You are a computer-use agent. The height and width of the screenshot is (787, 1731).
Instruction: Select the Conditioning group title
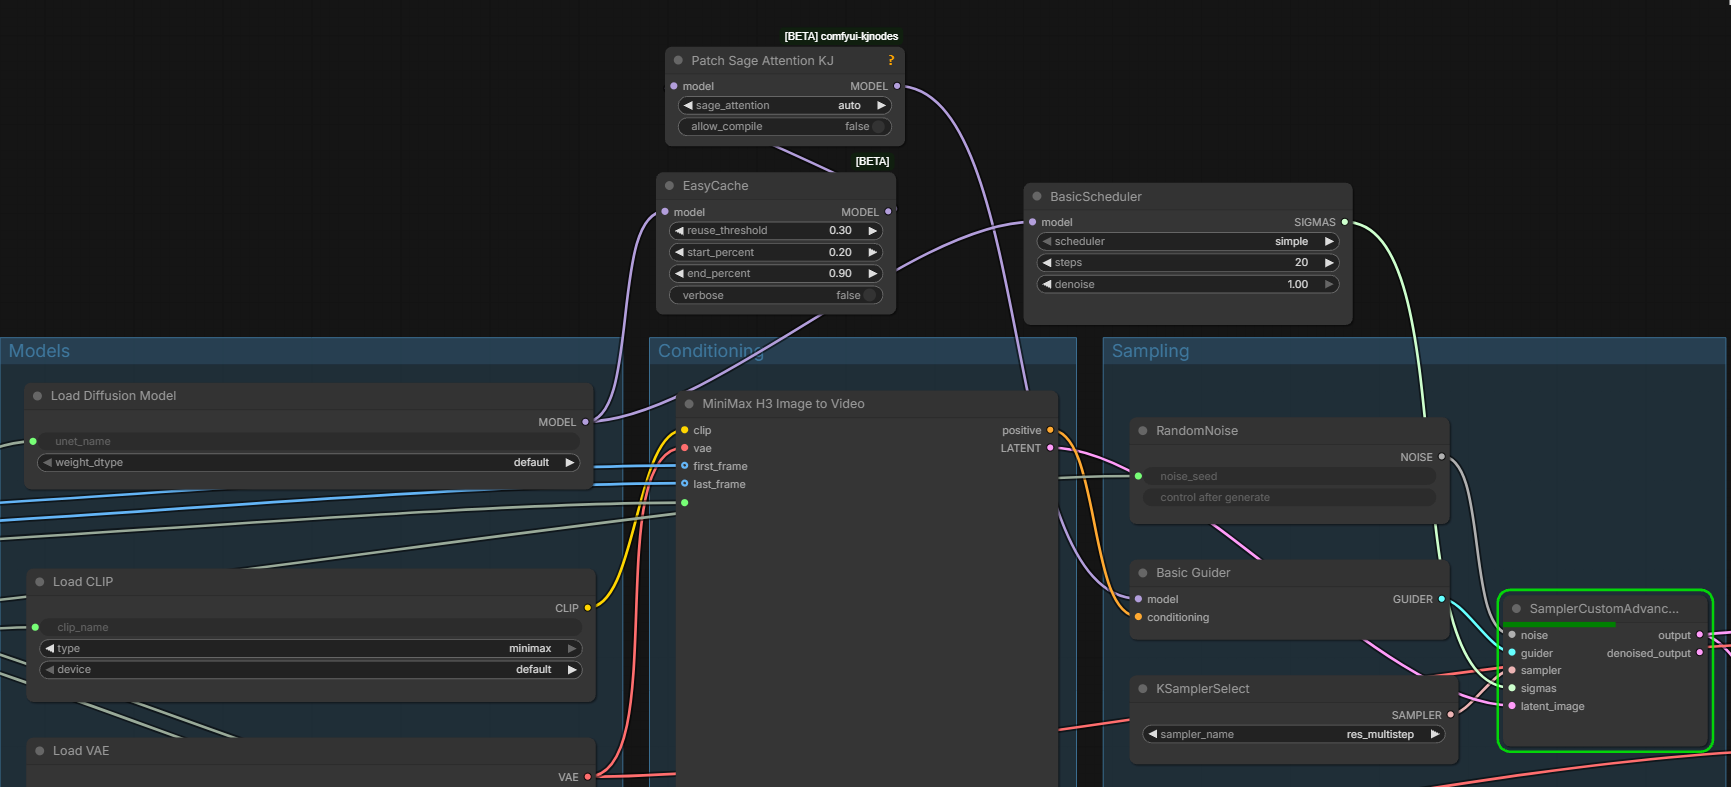(x=711, y=351)
